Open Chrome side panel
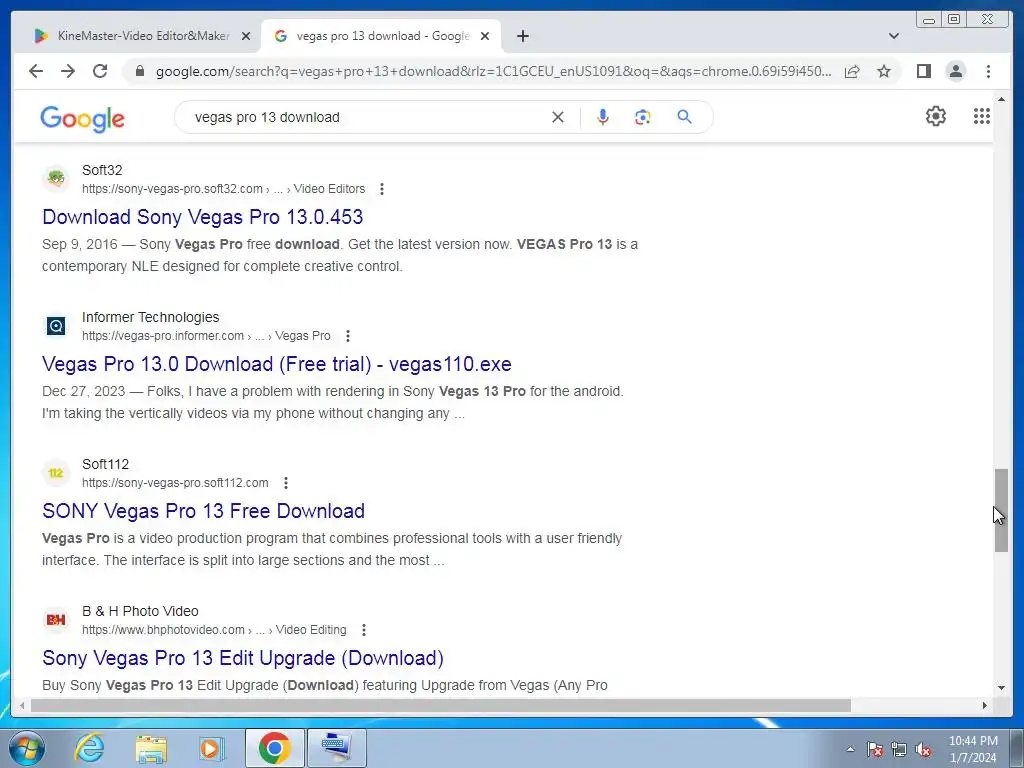The width and height of the screenshot is (1024, 768). coord(923,71)
